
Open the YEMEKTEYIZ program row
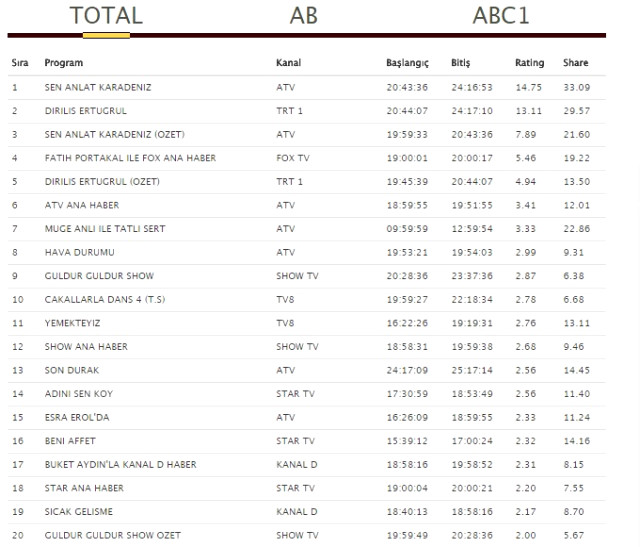tap(73, 323)
